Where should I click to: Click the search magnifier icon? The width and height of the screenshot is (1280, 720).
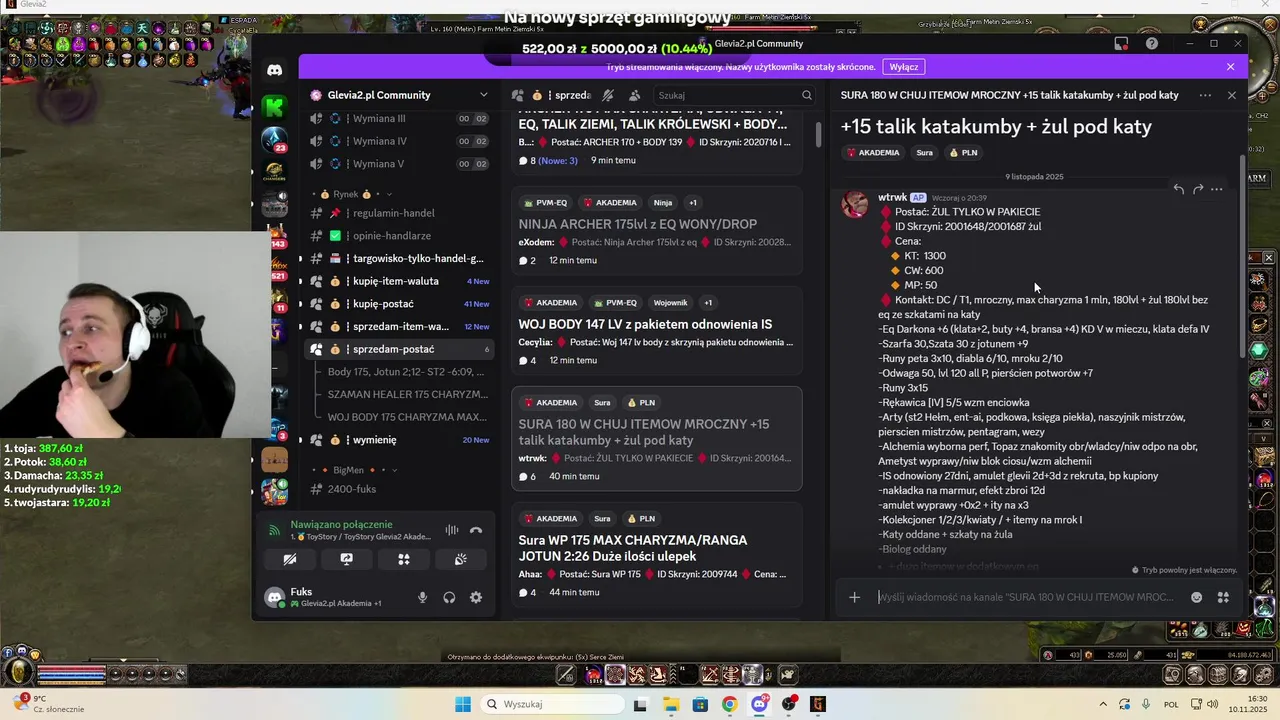[x=807, y=95]
